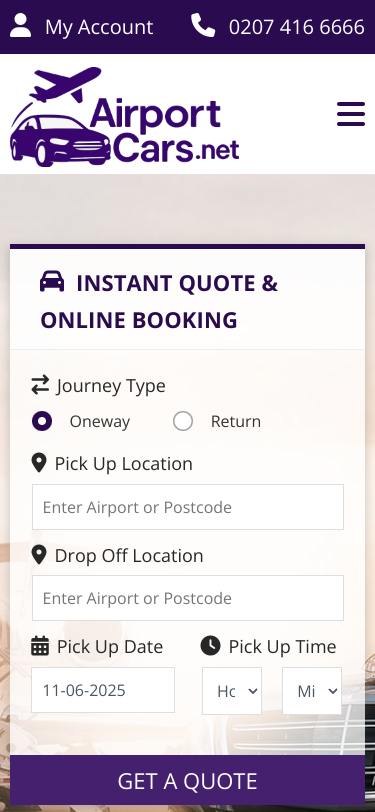Select the Return journey radio button
Image resolution: width=375 pixels, height=812 pixels.
point(183,421)
